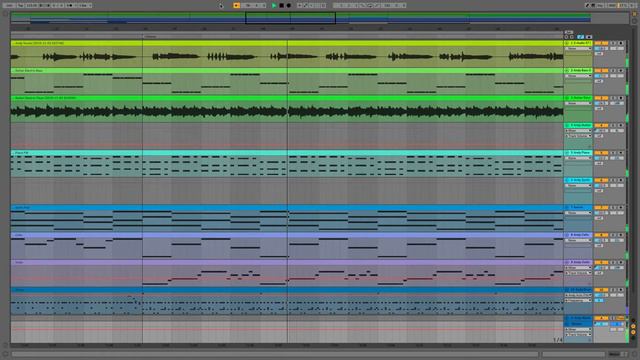Screen dimensions: 640x360
Task: Stop playback with the Stop square button
Action: (282, 5)
